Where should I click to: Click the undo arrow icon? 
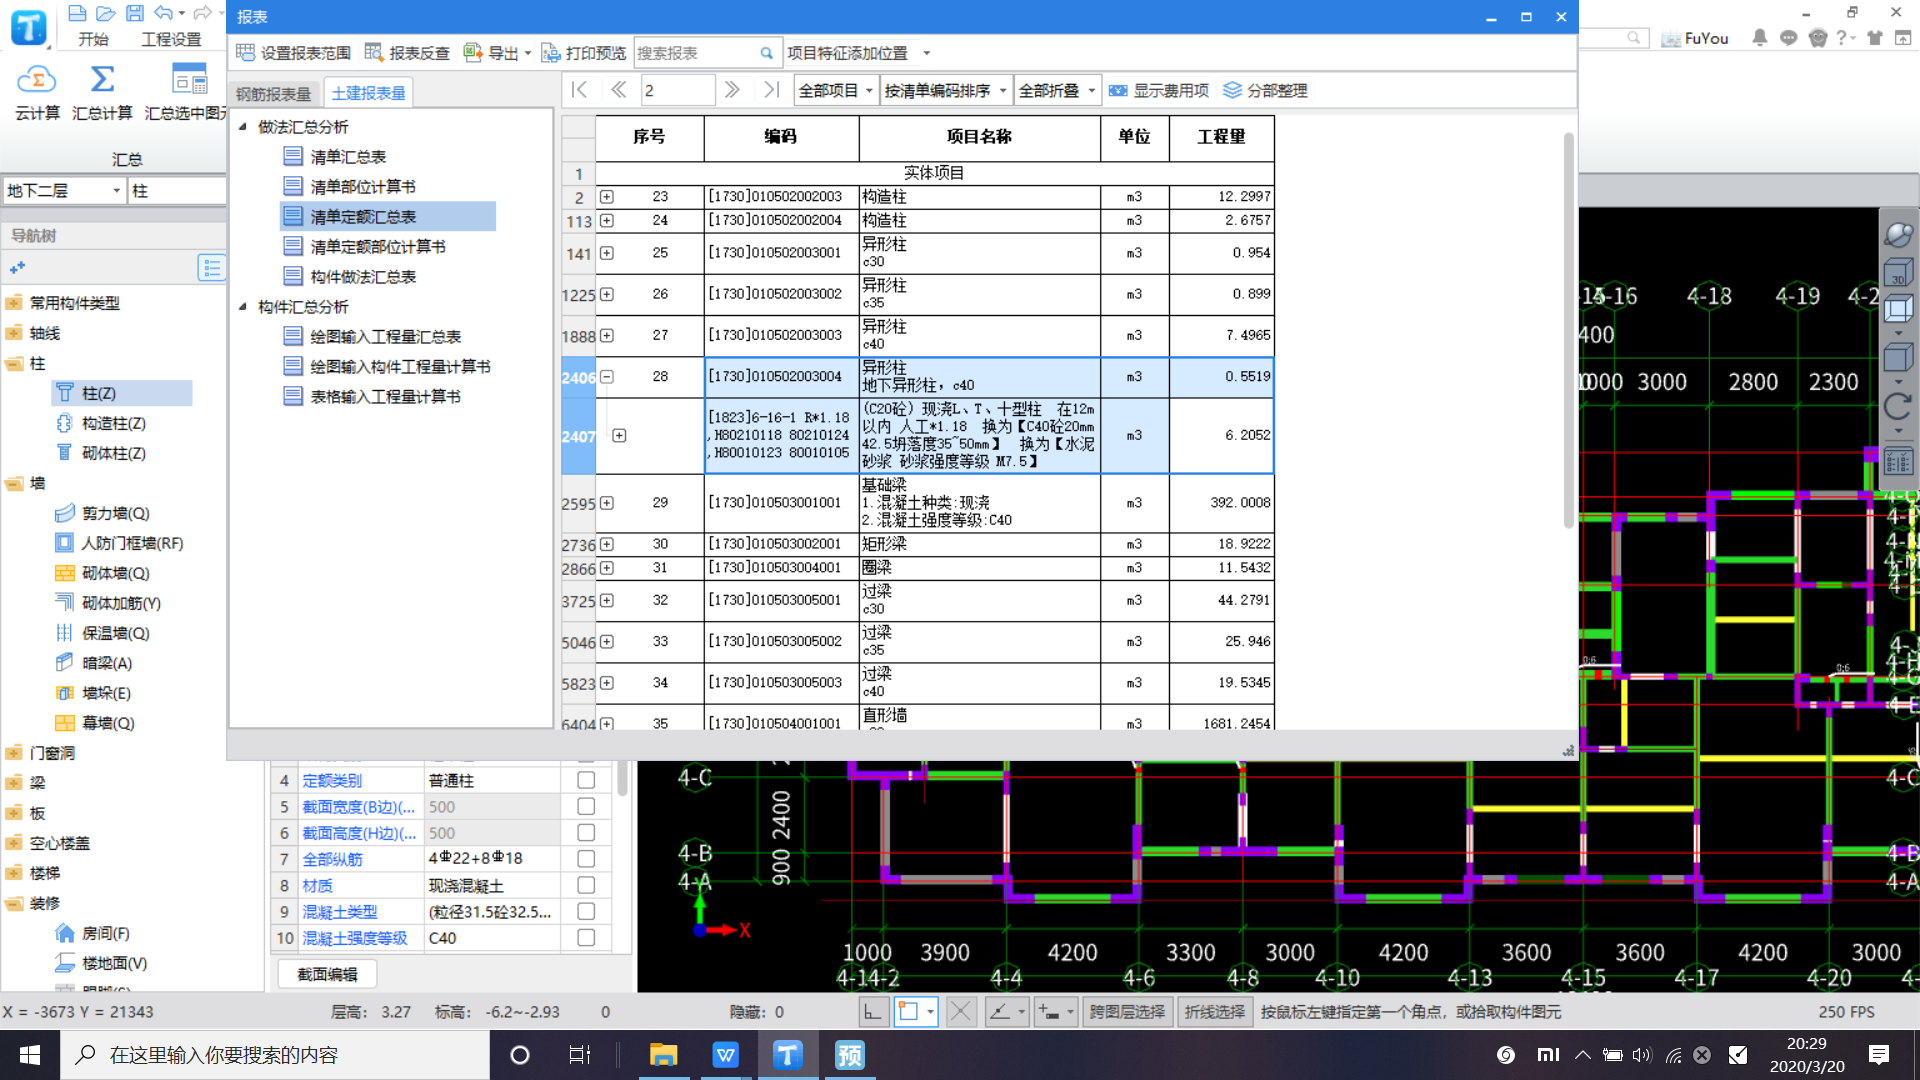[163, 13]
